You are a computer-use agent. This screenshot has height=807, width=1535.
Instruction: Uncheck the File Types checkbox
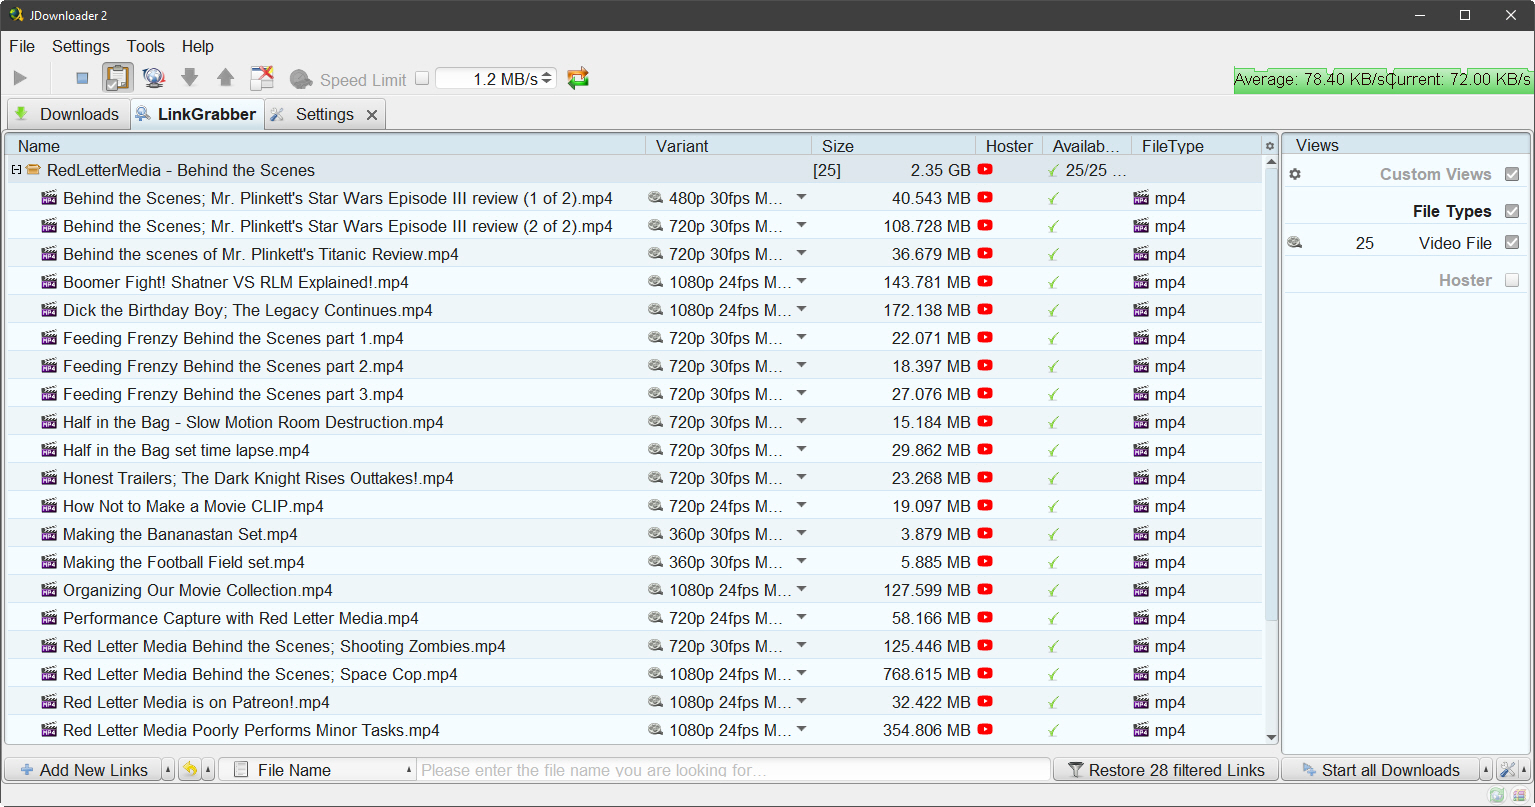click(1512, 211)
